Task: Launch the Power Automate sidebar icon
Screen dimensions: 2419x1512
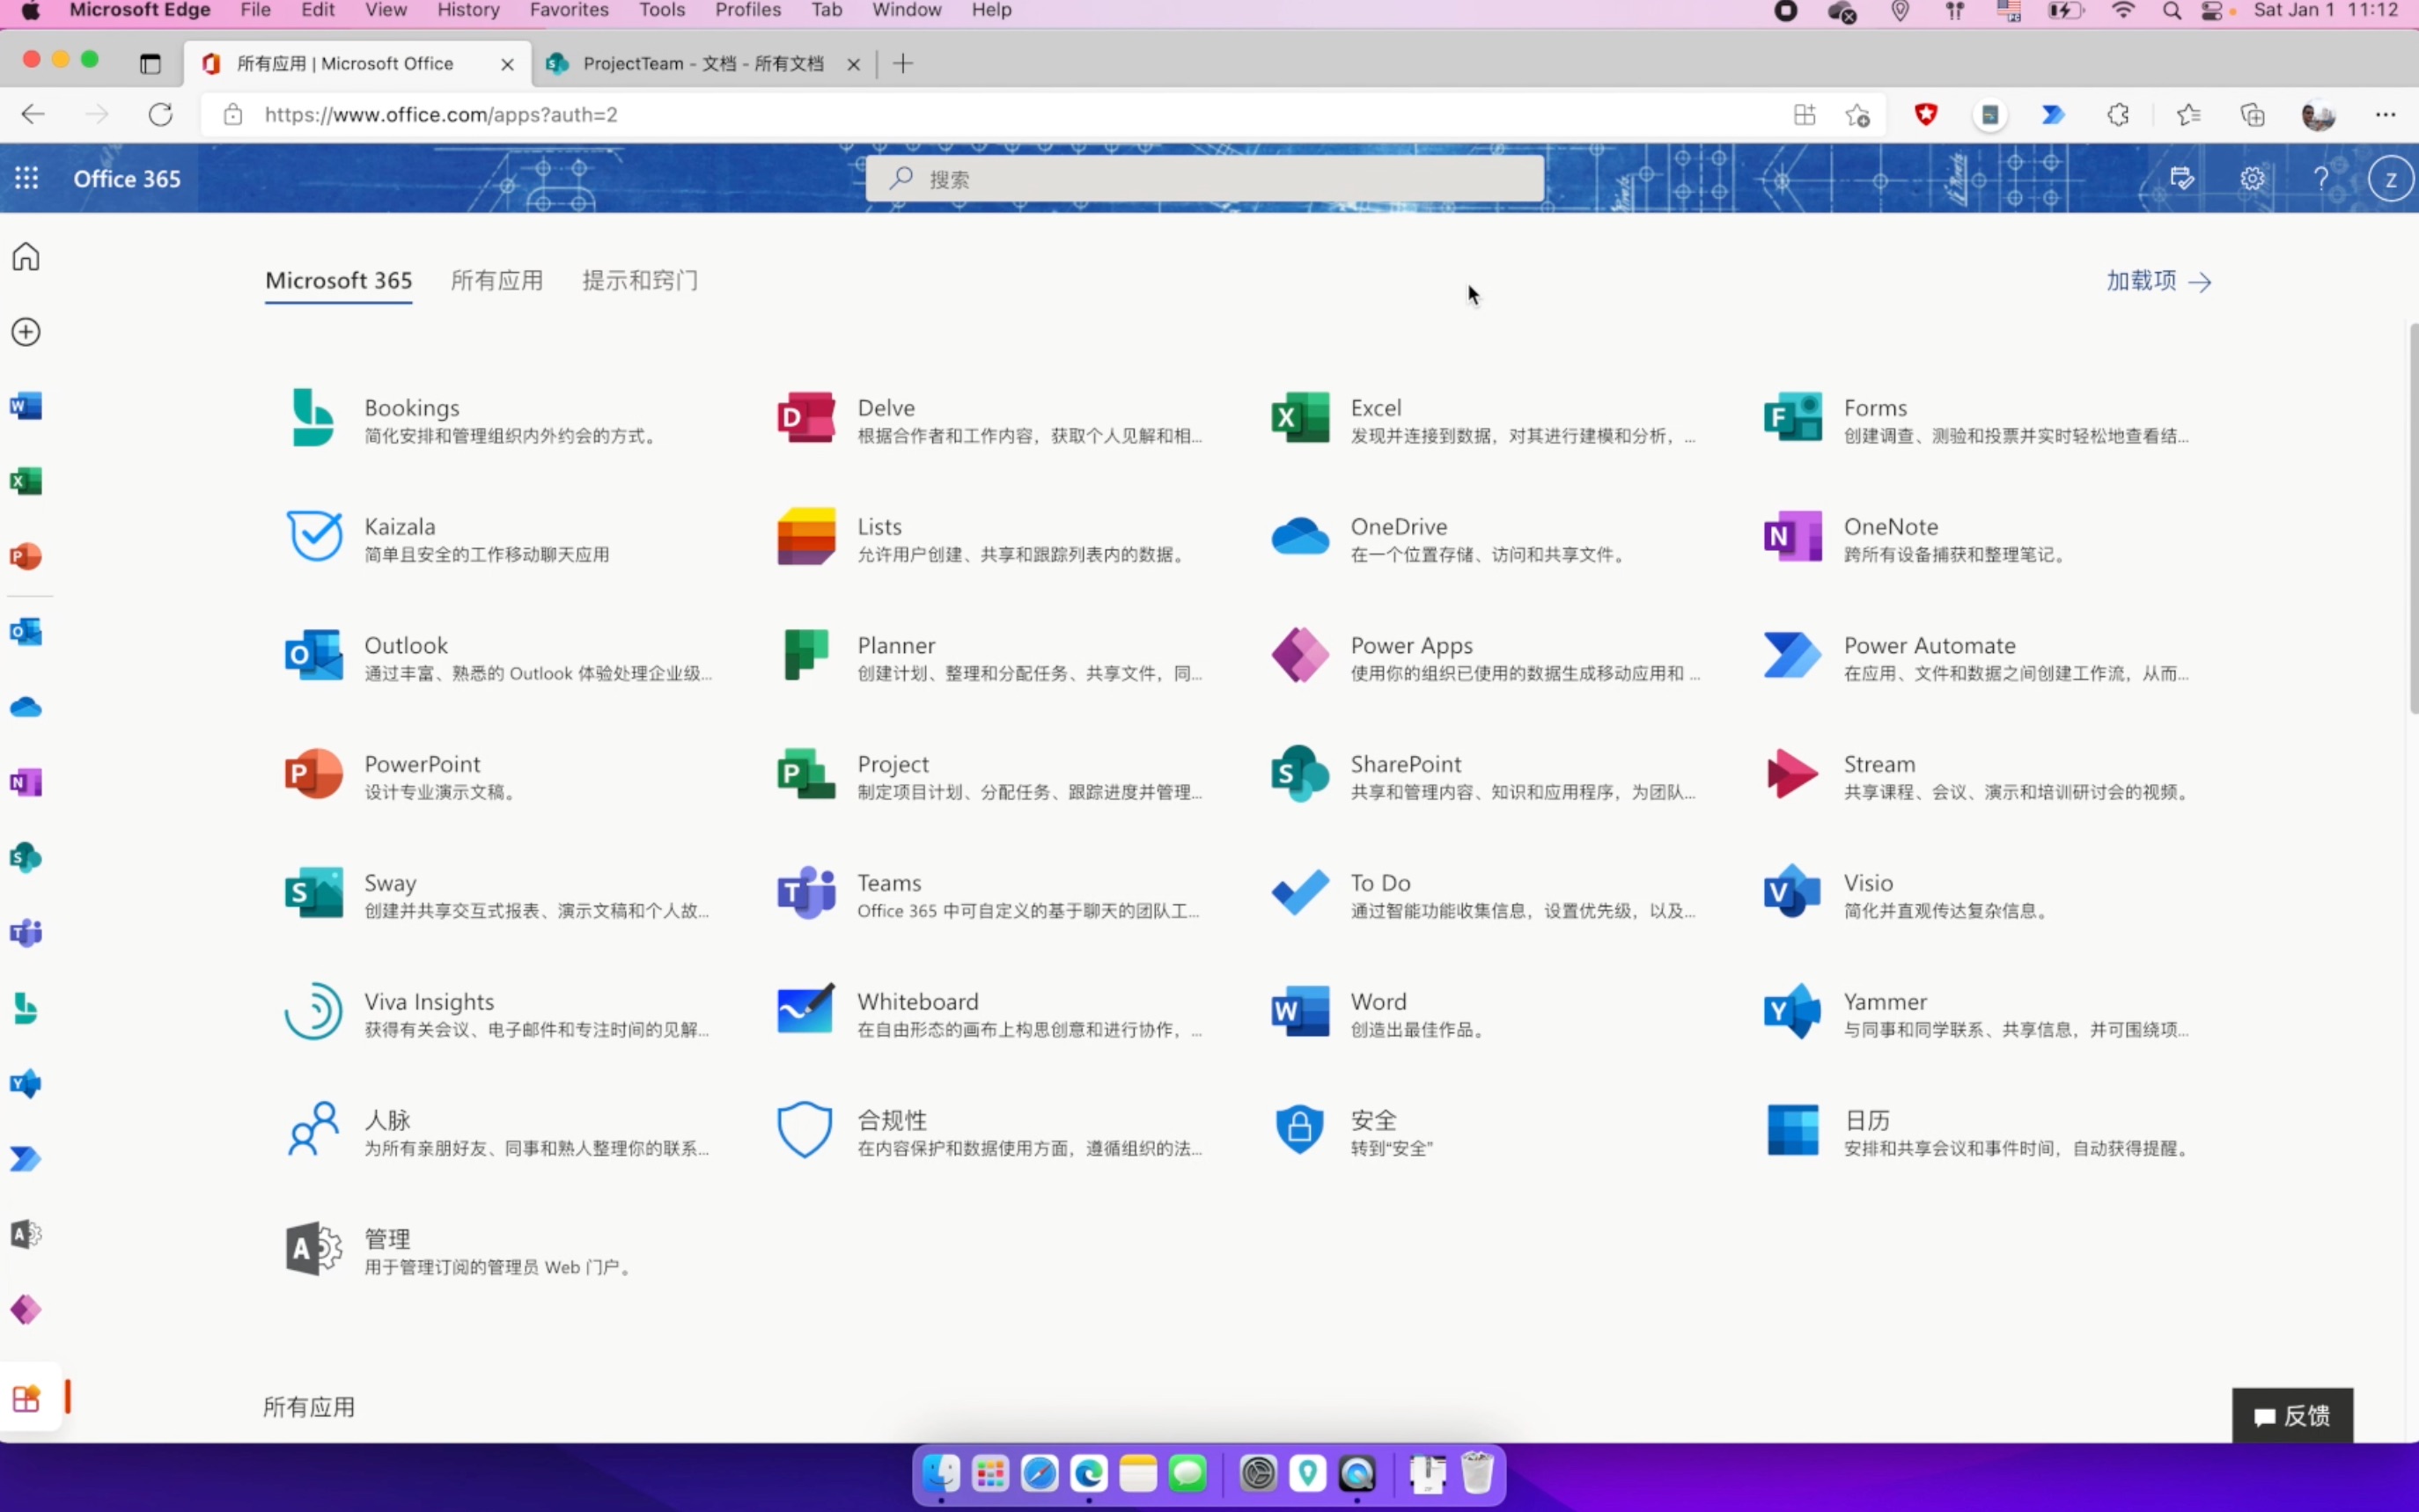Action: click(x=25, y=1159)
